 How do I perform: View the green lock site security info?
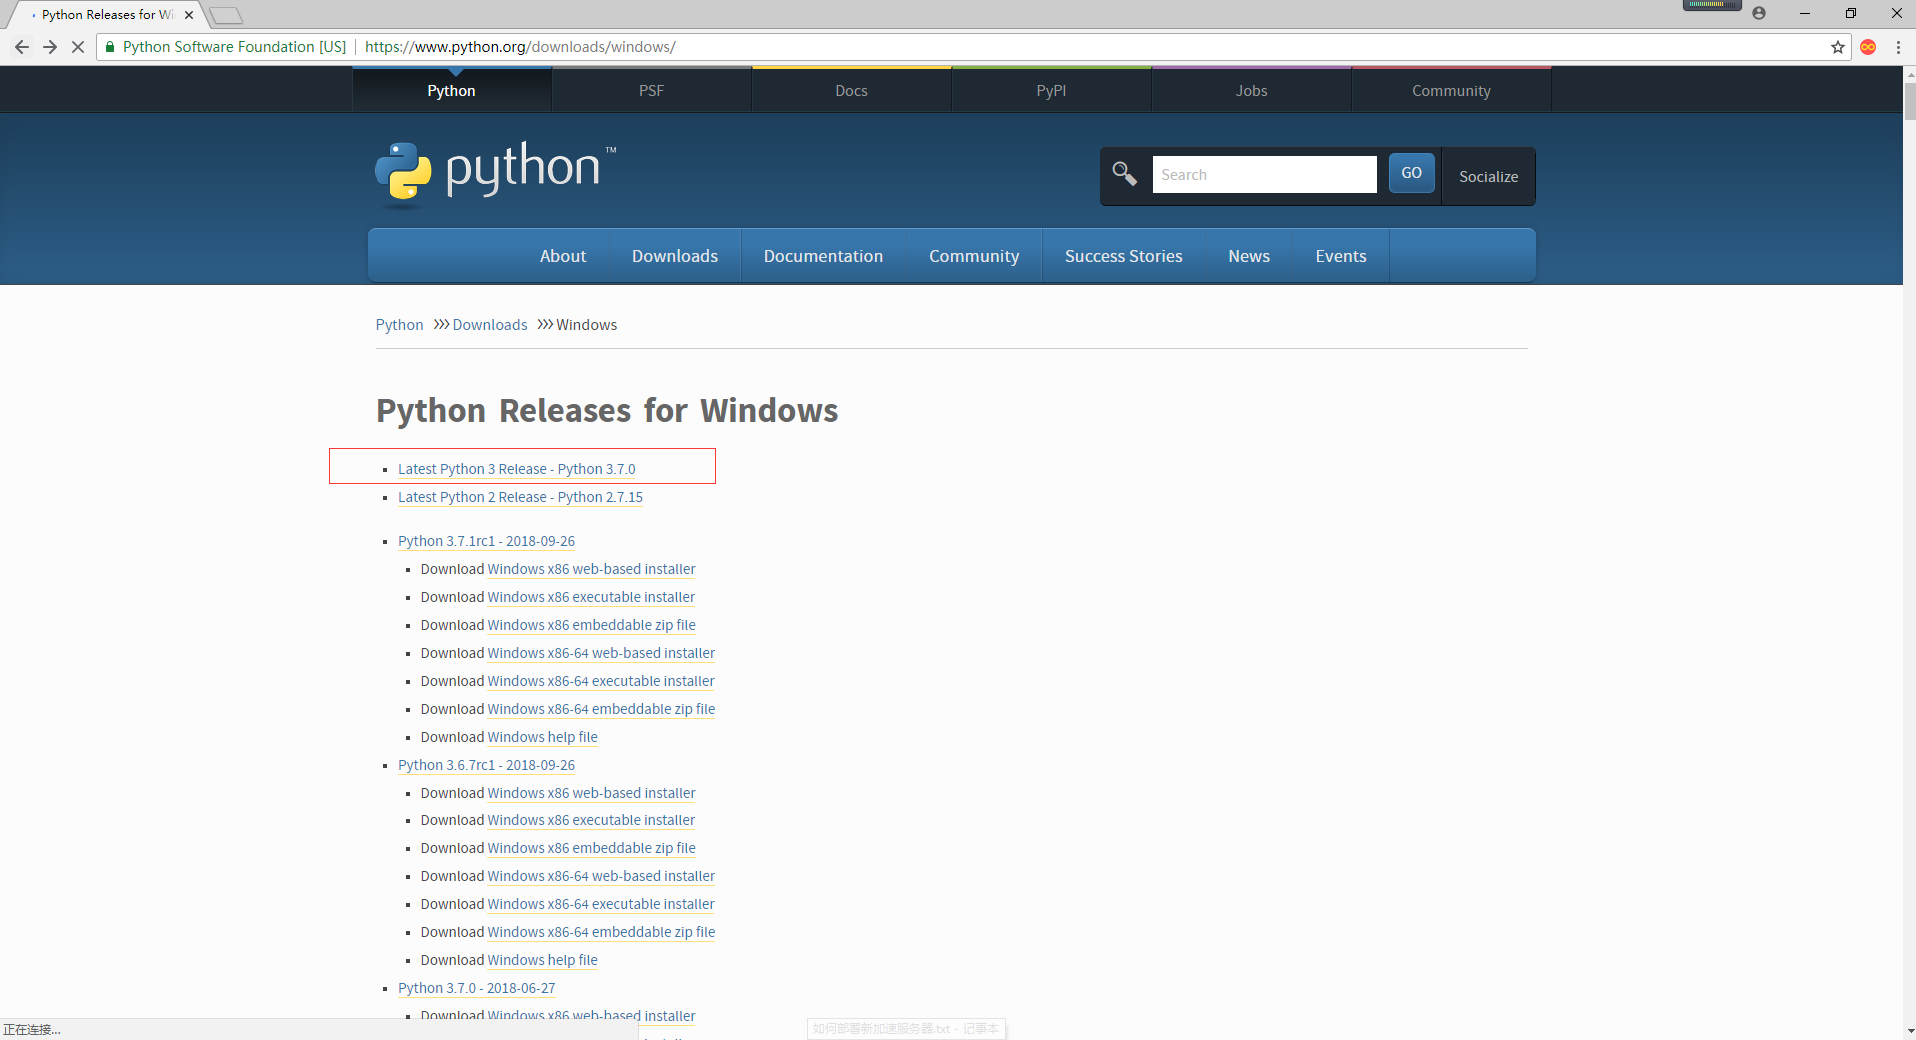[110, 47]
